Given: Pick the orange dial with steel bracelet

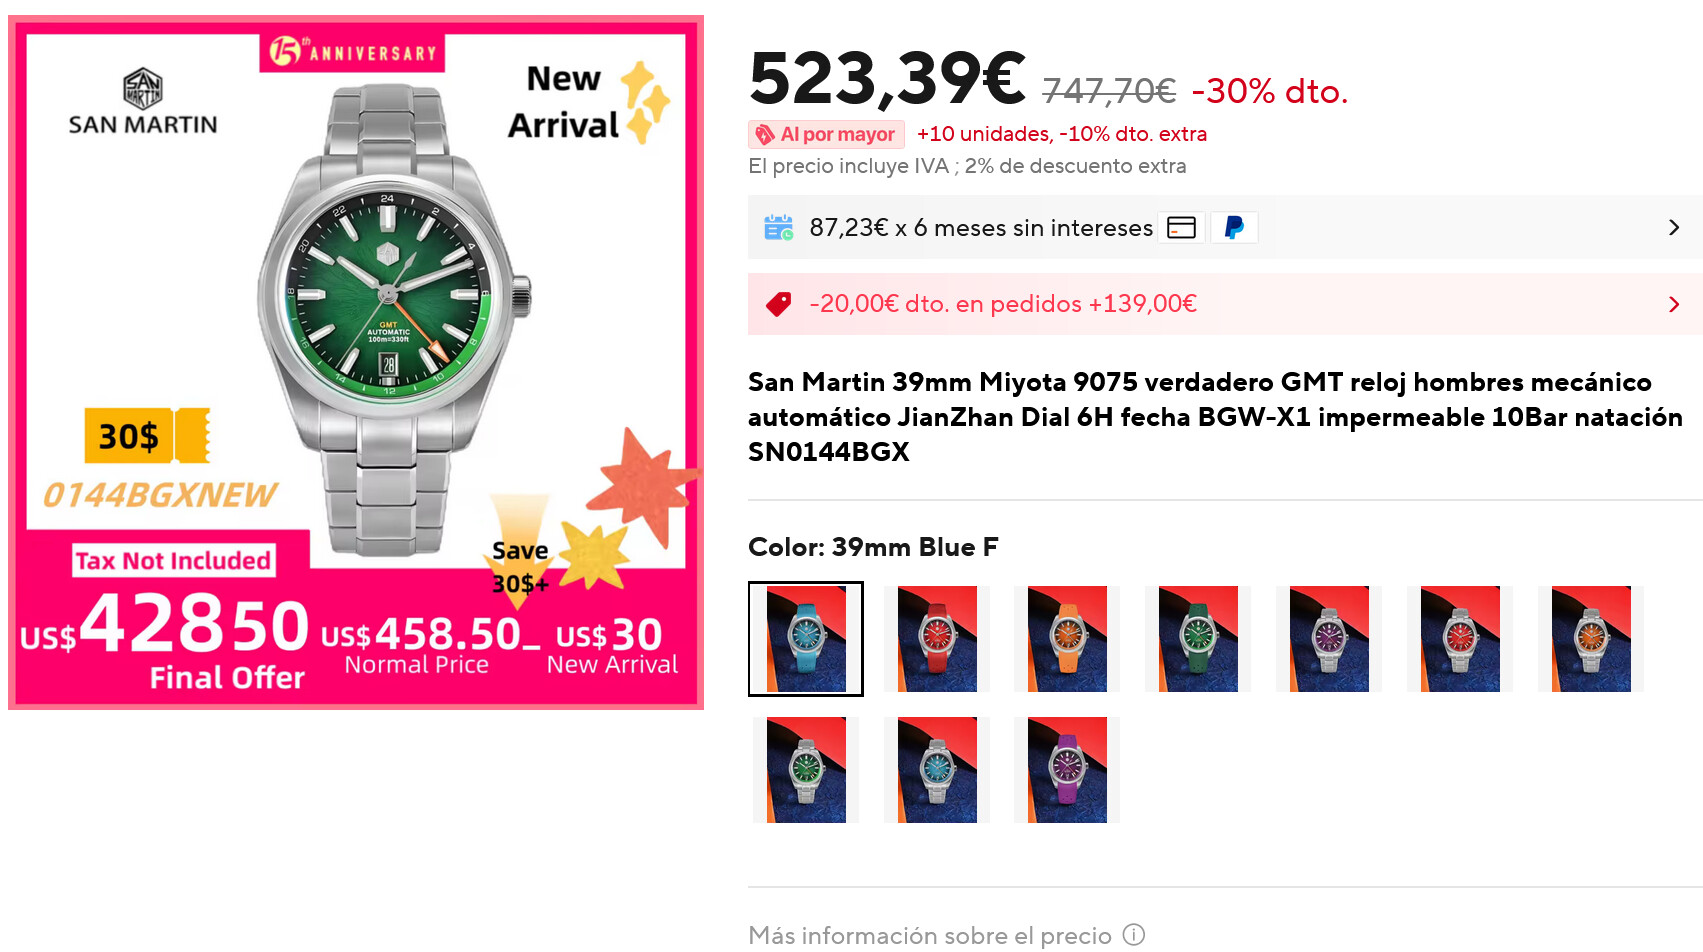Looking at the screenshot, I should pos(1591,639).
